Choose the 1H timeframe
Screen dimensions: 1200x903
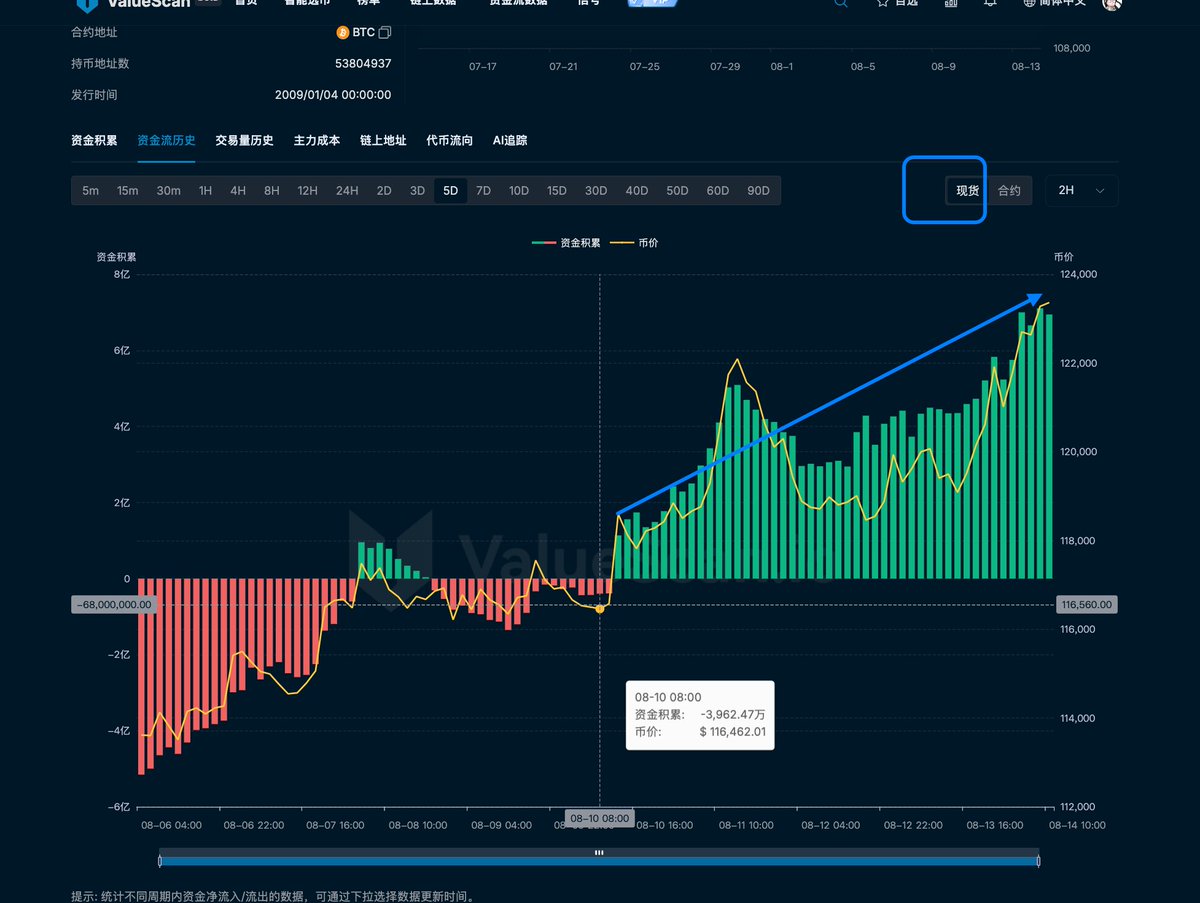pos(205,191)
